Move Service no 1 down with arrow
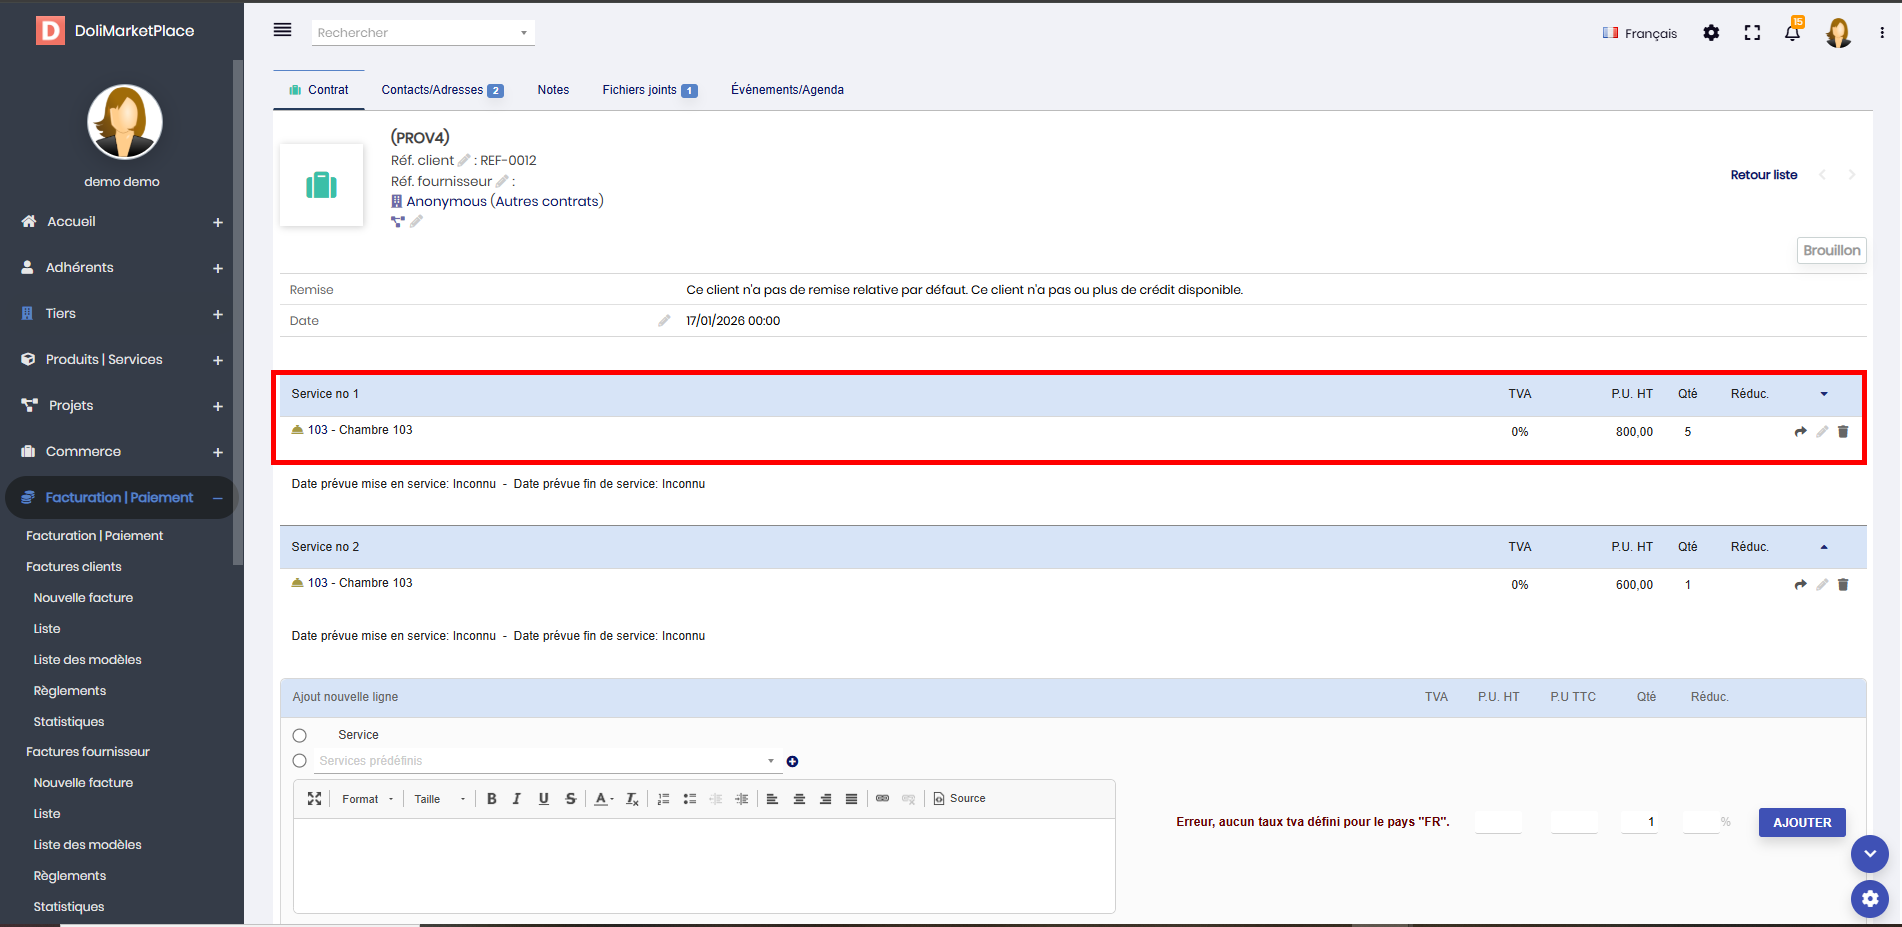The width and height of the screenshot is (1902, 927). tap(1824, 394)
